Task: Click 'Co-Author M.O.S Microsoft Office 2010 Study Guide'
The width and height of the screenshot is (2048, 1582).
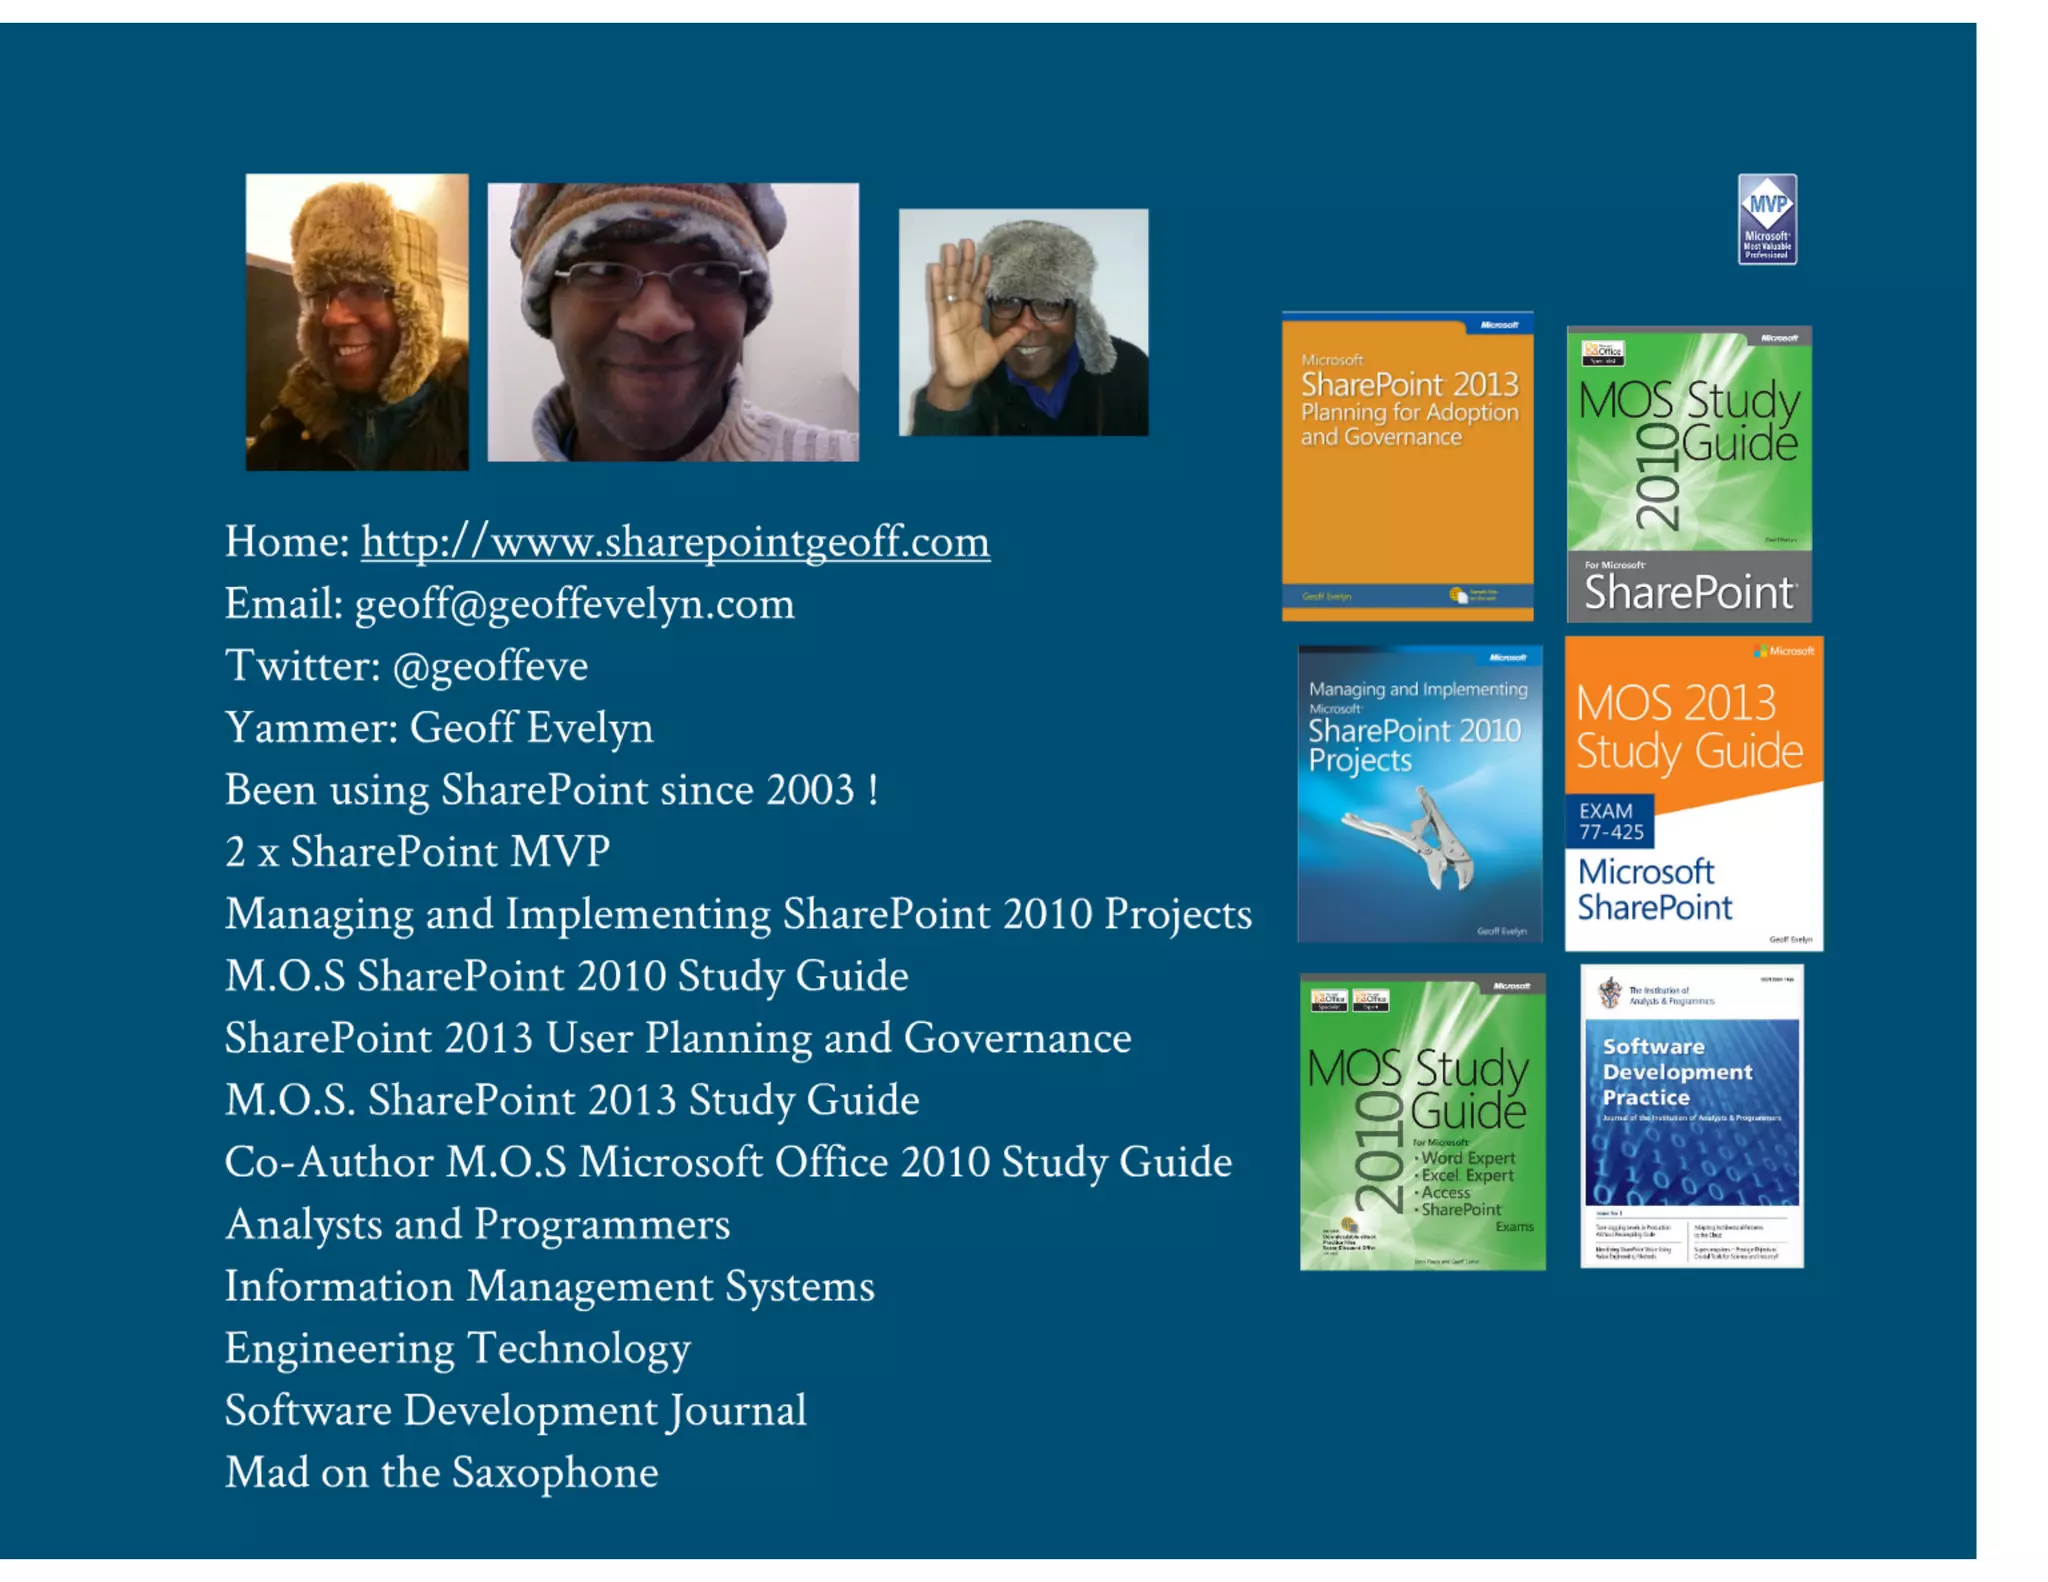Action: (x=728, y=1162)
